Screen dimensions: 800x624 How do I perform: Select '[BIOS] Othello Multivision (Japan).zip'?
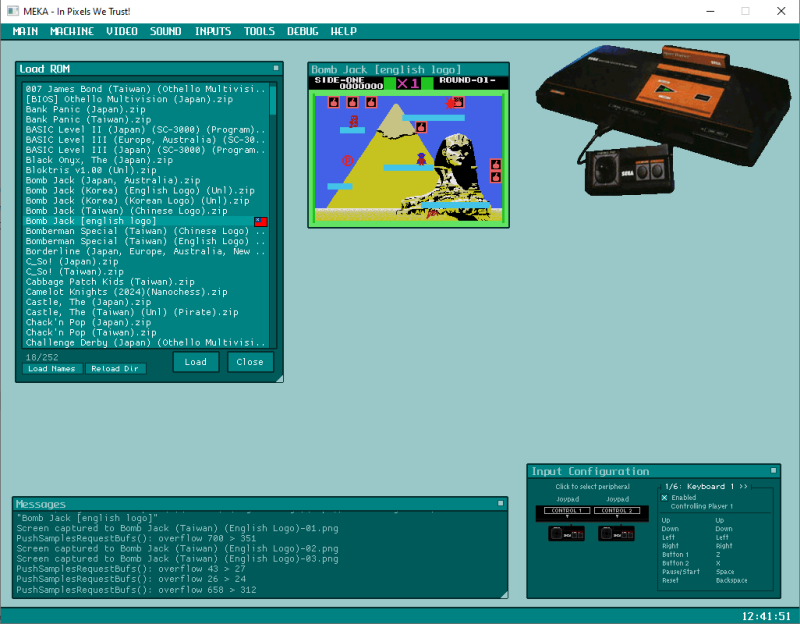pos(146,99)
